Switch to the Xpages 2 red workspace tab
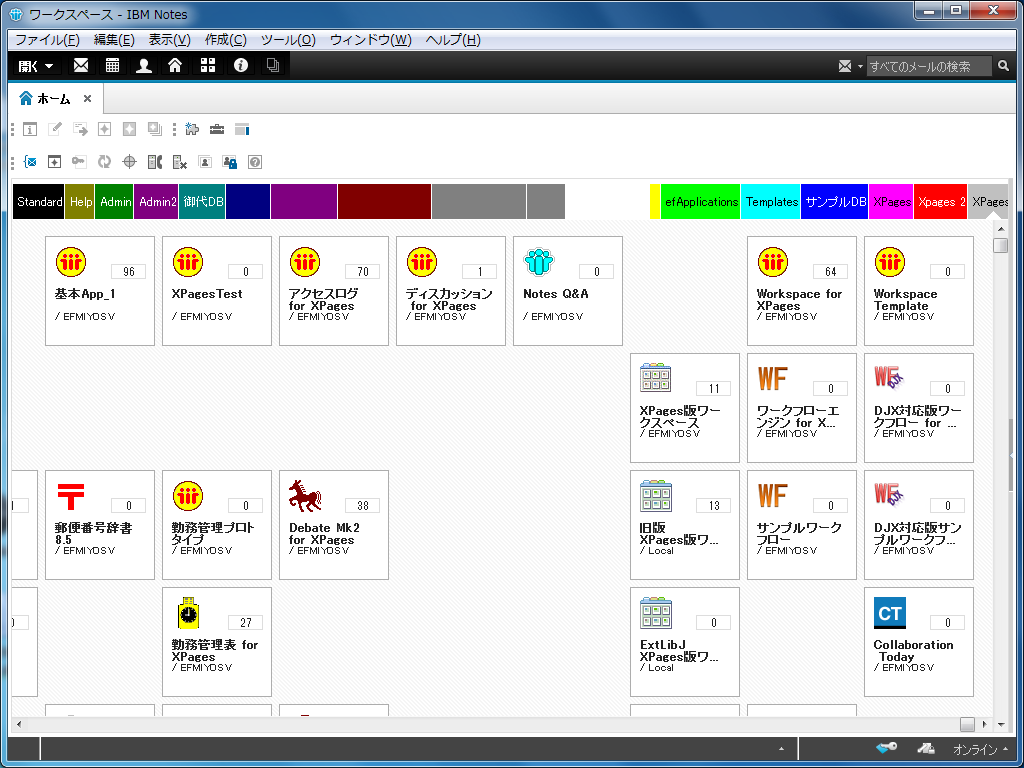The height and width of the screenshot is (768, 1024). coord(941,202)
